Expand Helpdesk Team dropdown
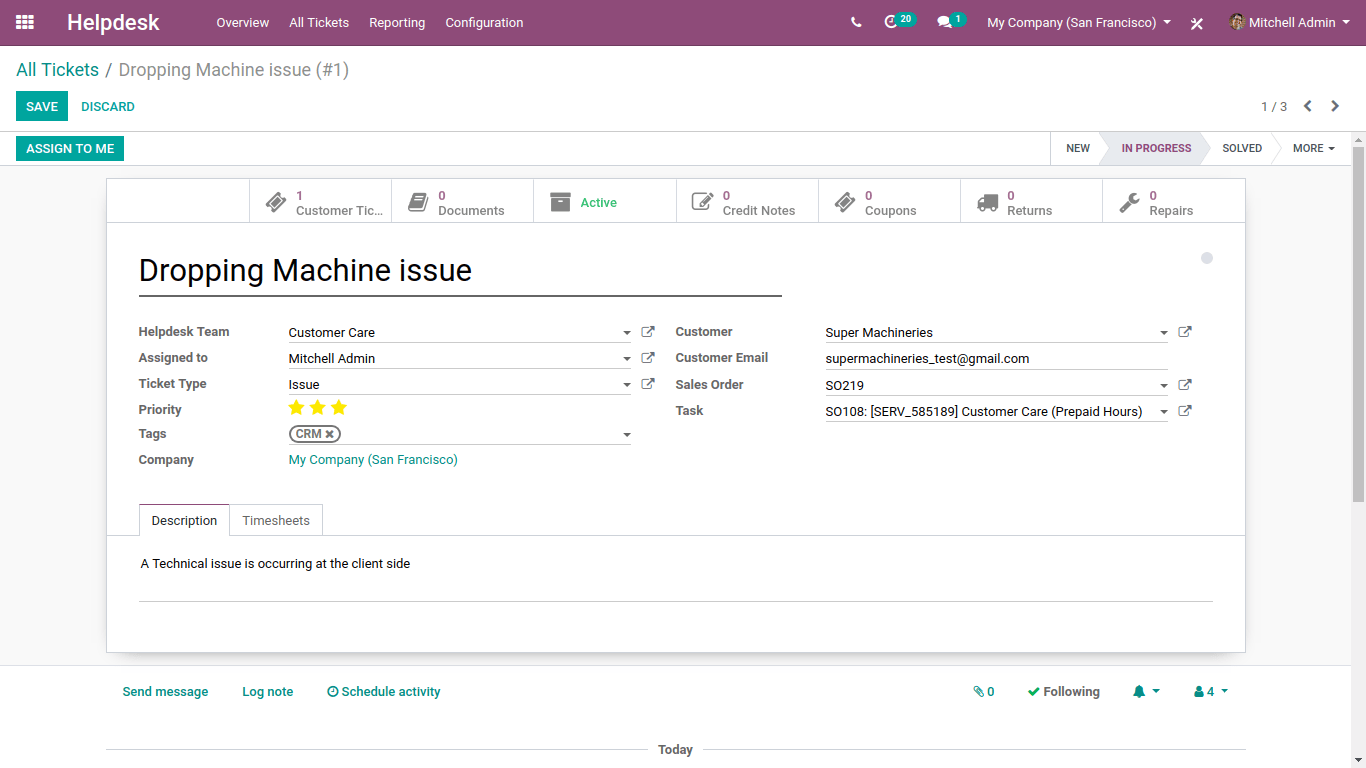Viewport: 1366px width, 768px height. click(627, 333)
